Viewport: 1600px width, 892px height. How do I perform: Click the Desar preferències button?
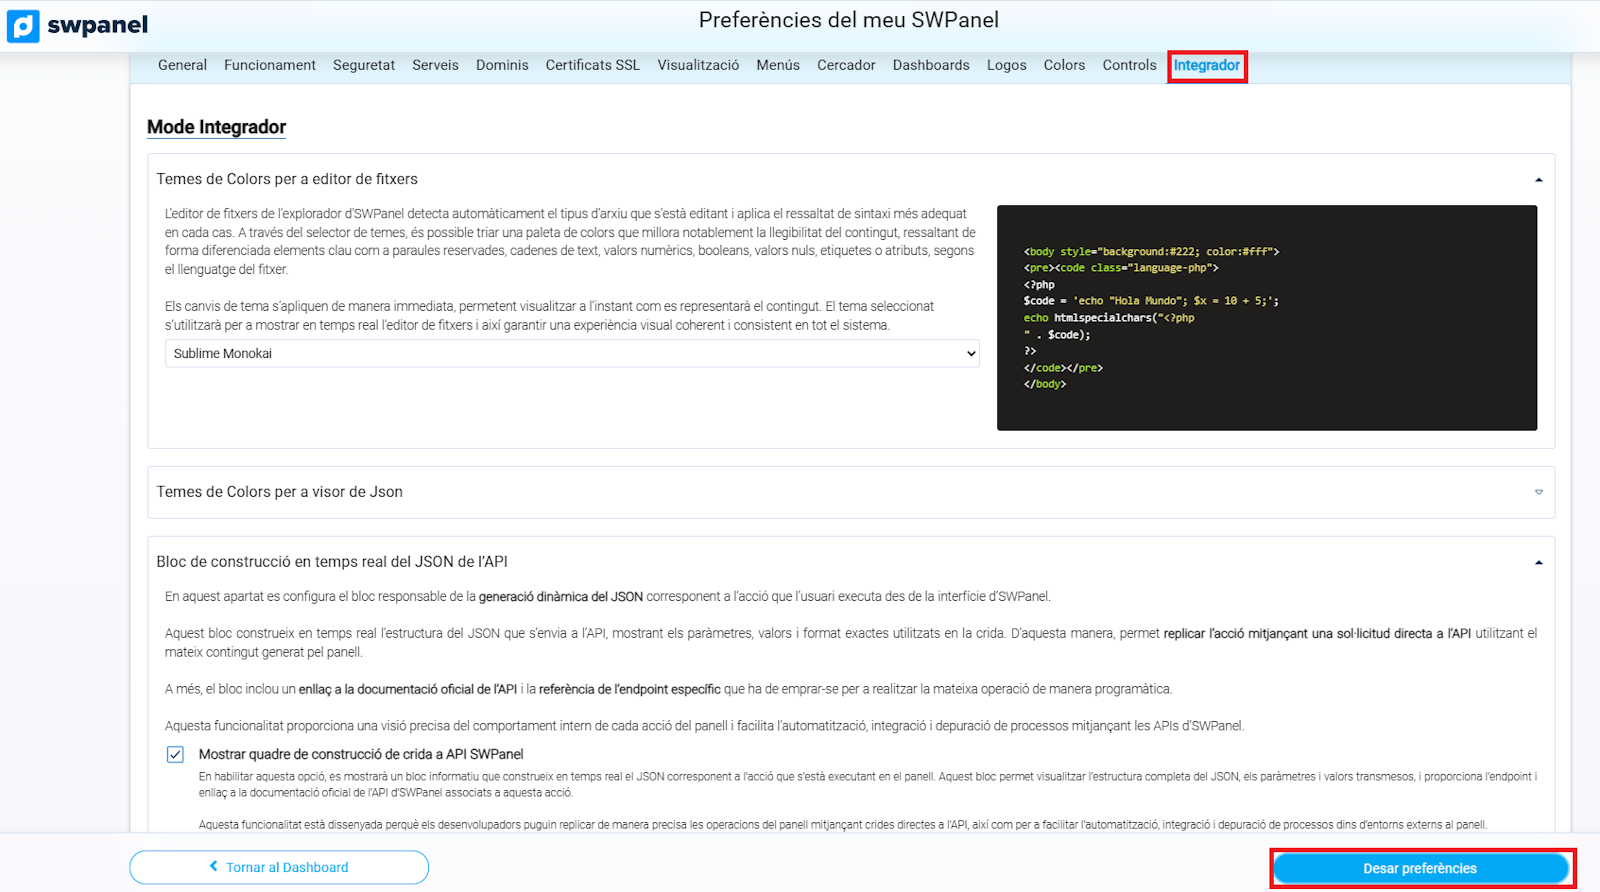[x=1420, y=868]
